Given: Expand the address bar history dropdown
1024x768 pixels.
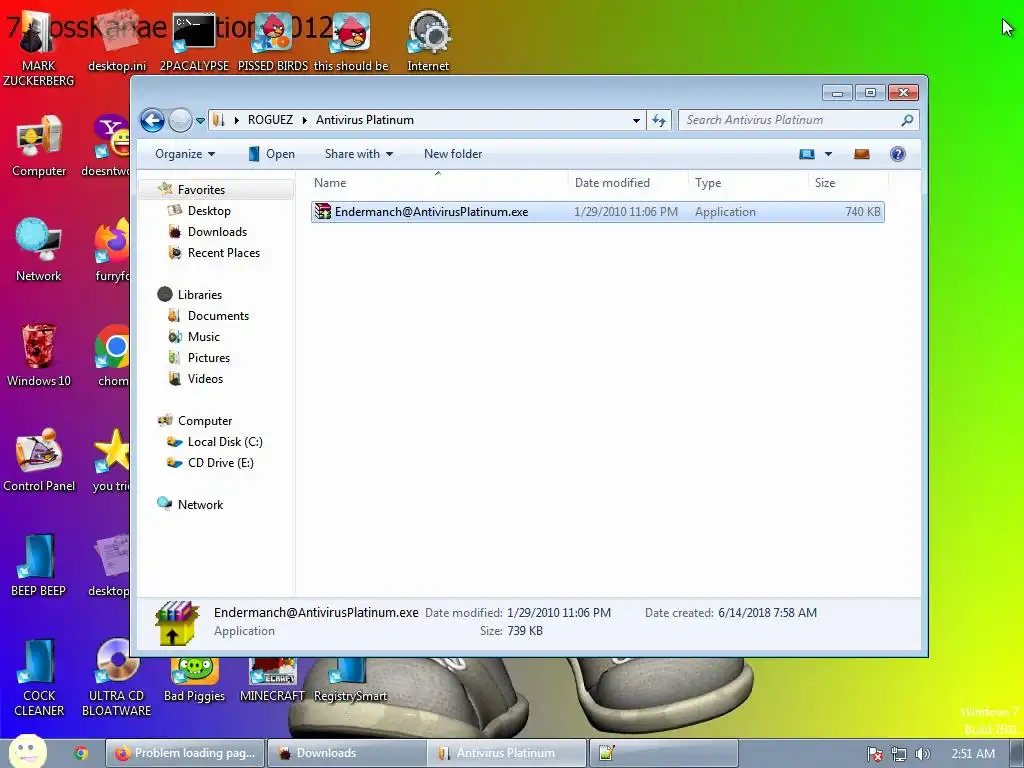Looking at the screenshot, I should pyautogui.click(x=636, y=121).
